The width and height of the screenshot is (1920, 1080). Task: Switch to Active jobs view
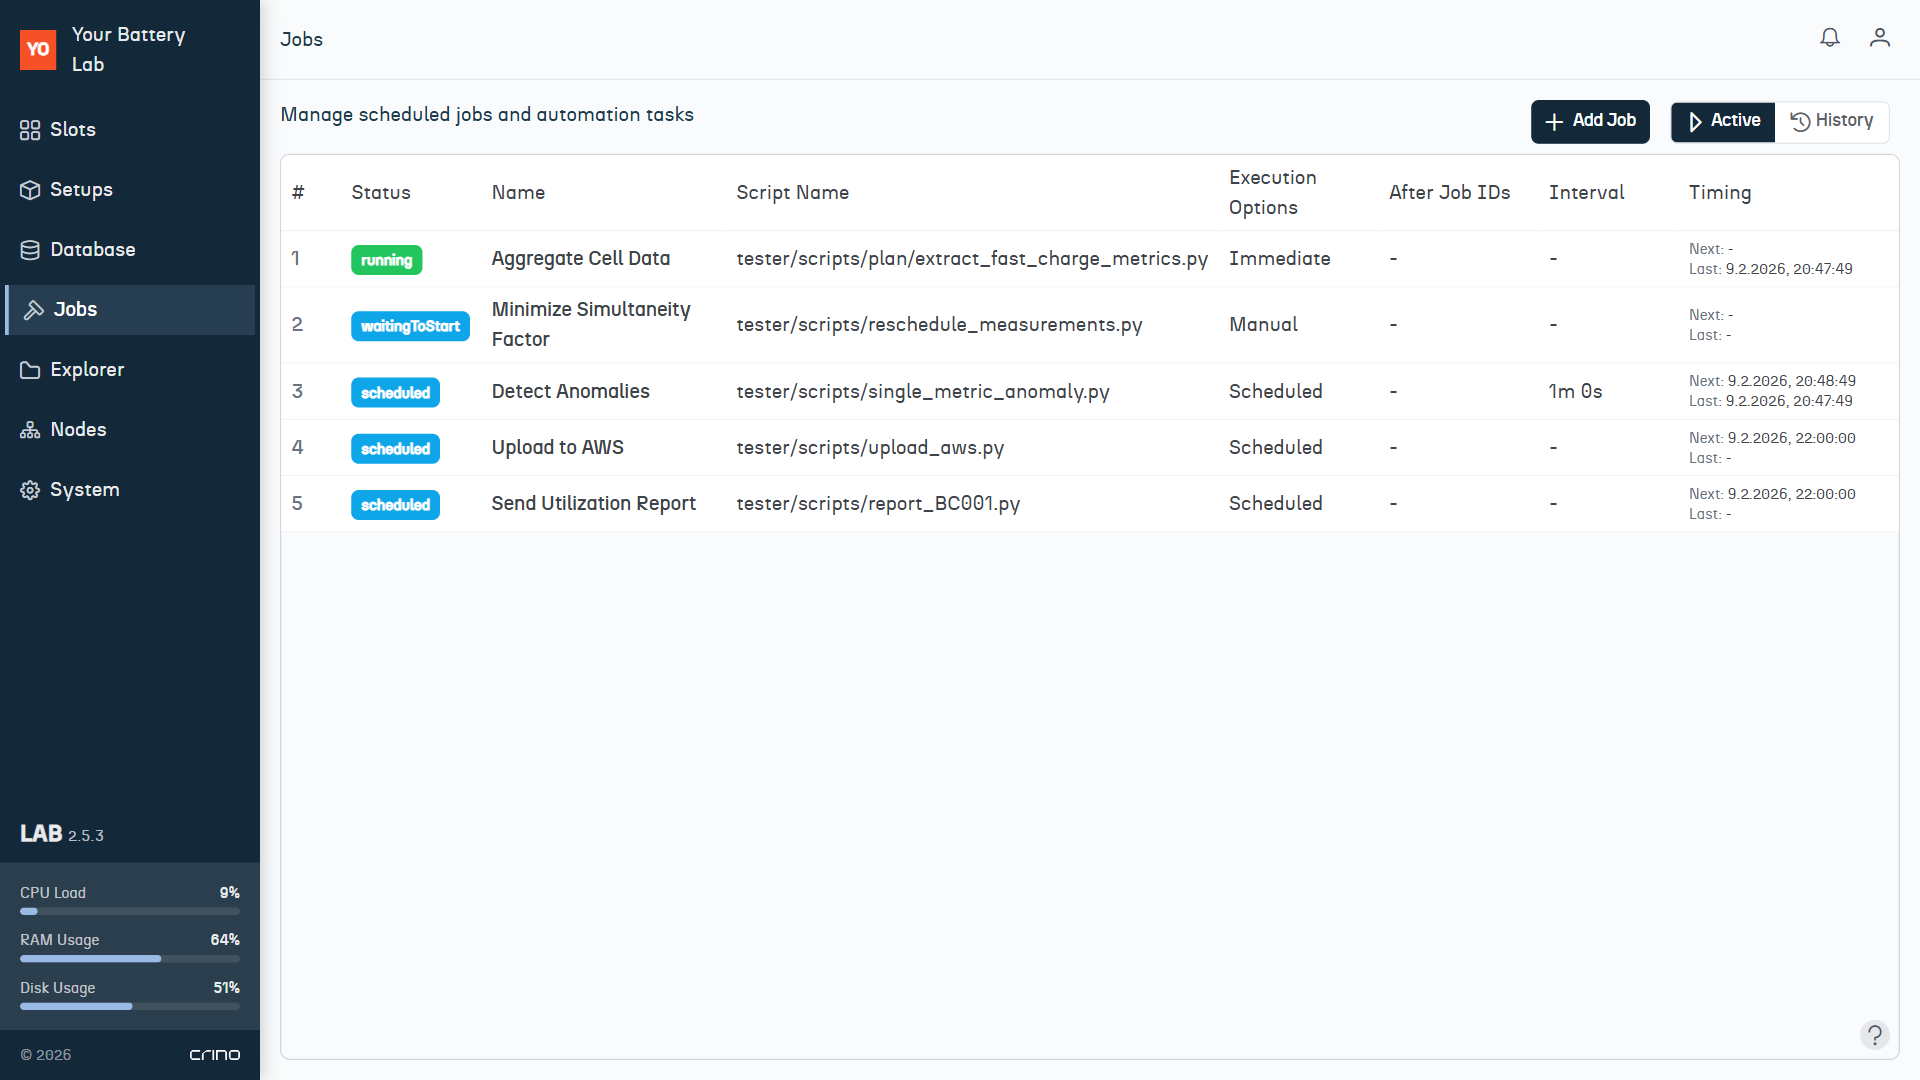pyautogui.click(x=1723, y=121)
